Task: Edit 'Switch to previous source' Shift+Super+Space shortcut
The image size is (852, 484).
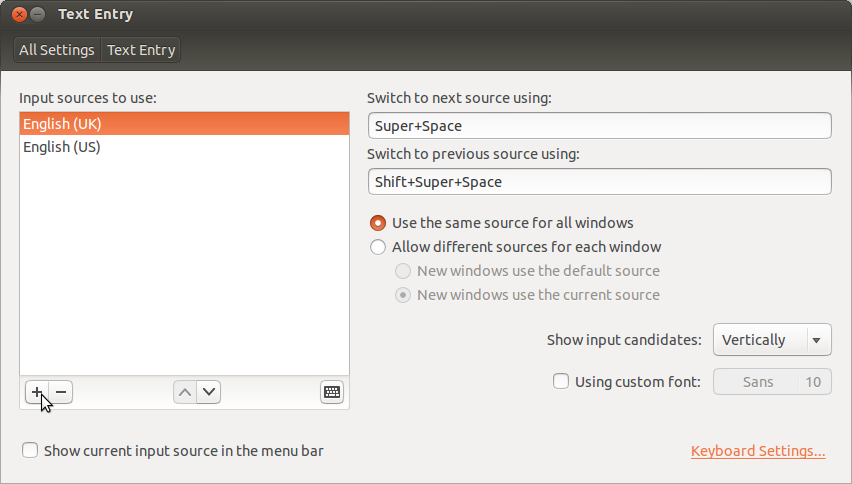Action: point(599,181)
